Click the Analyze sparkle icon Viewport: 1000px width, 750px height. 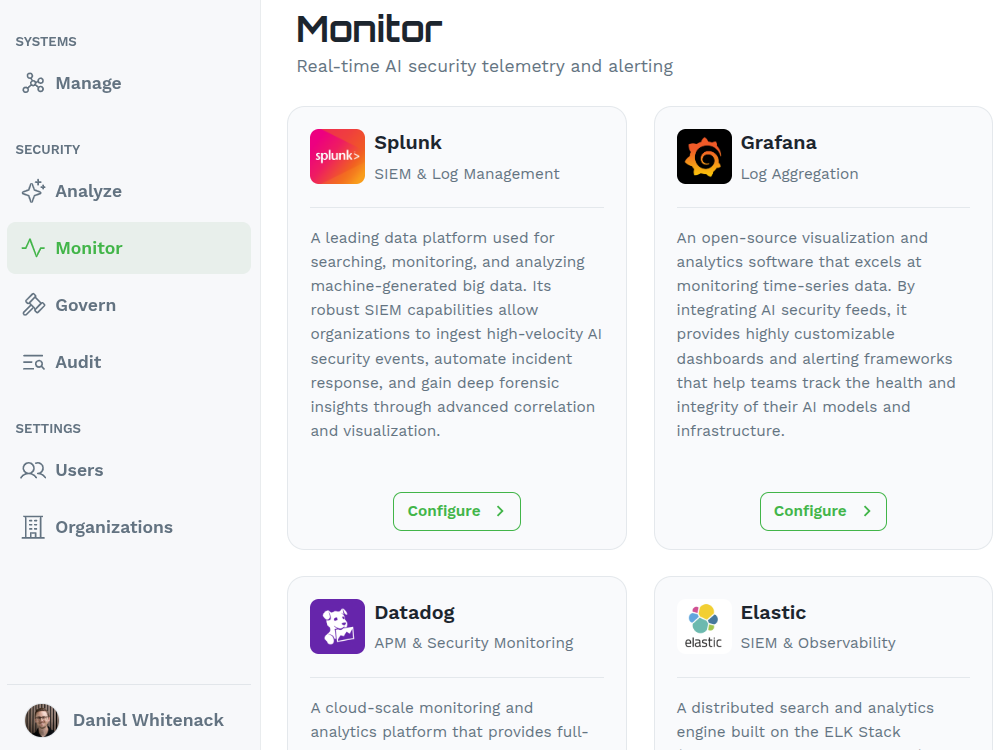pyautogui.click(x=33, y=191)
